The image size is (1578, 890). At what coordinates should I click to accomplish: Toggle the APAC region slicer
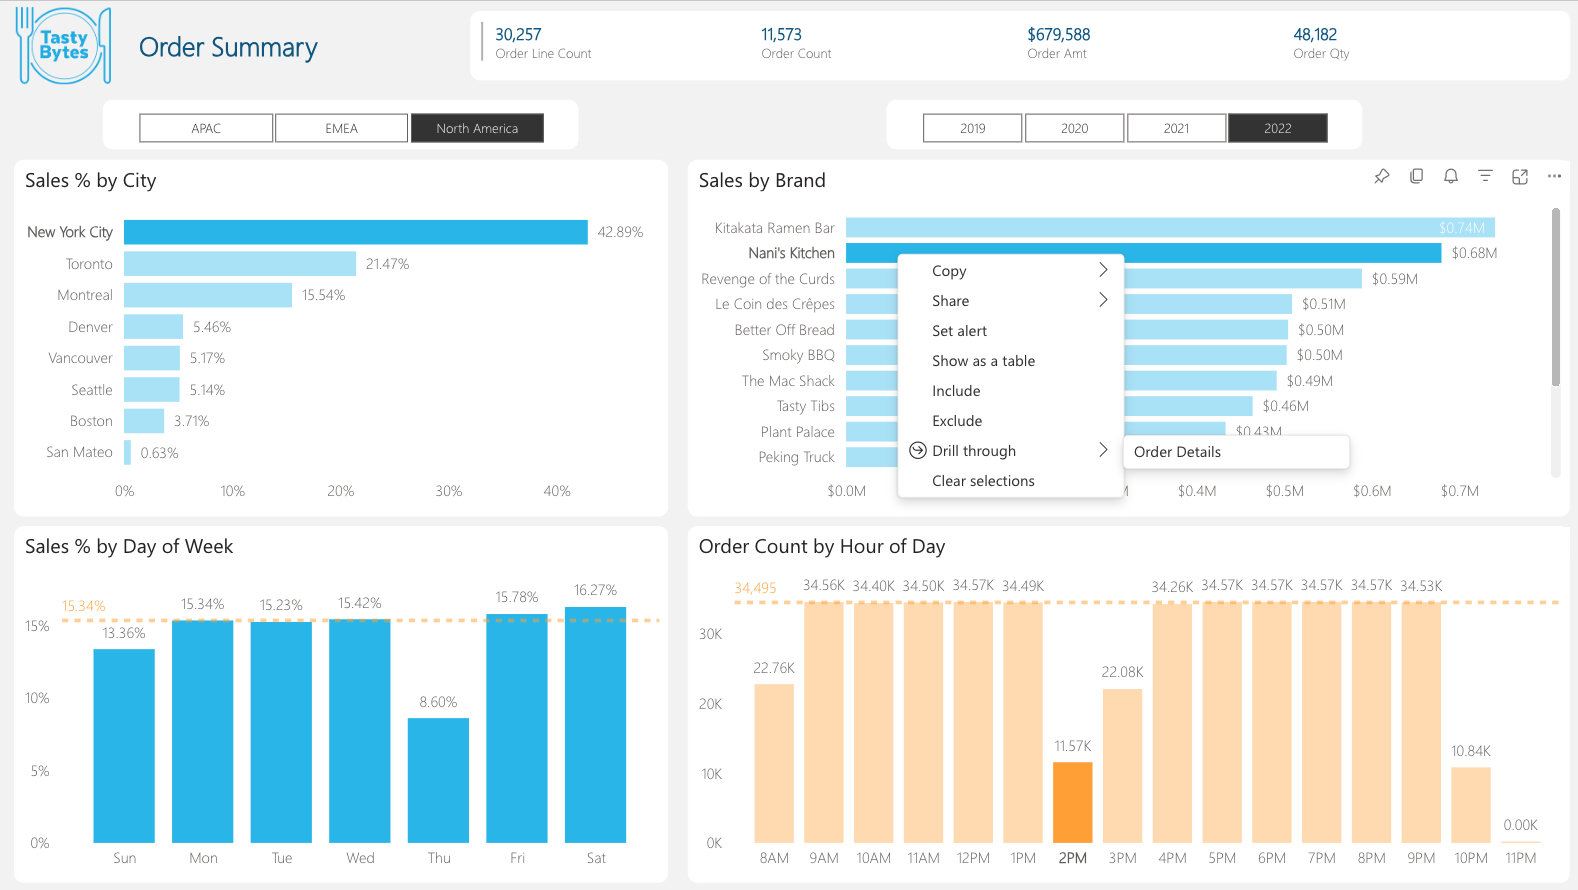pyautogui.click(x=206, y=128)
